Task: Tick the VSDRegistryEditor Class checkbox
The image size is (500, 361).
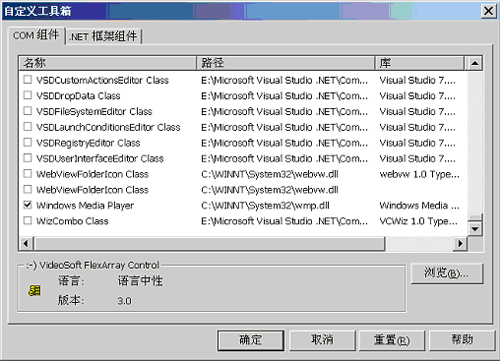Action: click(x=28, y=142)
